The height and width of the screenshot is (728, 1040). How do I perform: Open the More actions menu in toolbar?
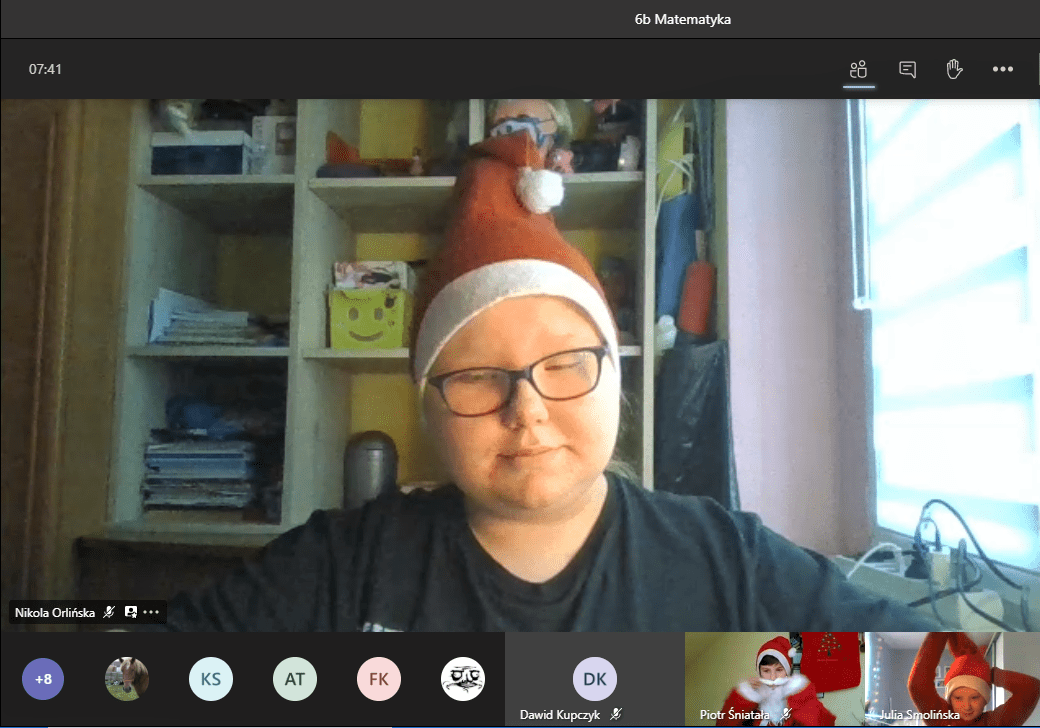(1002, 69)
